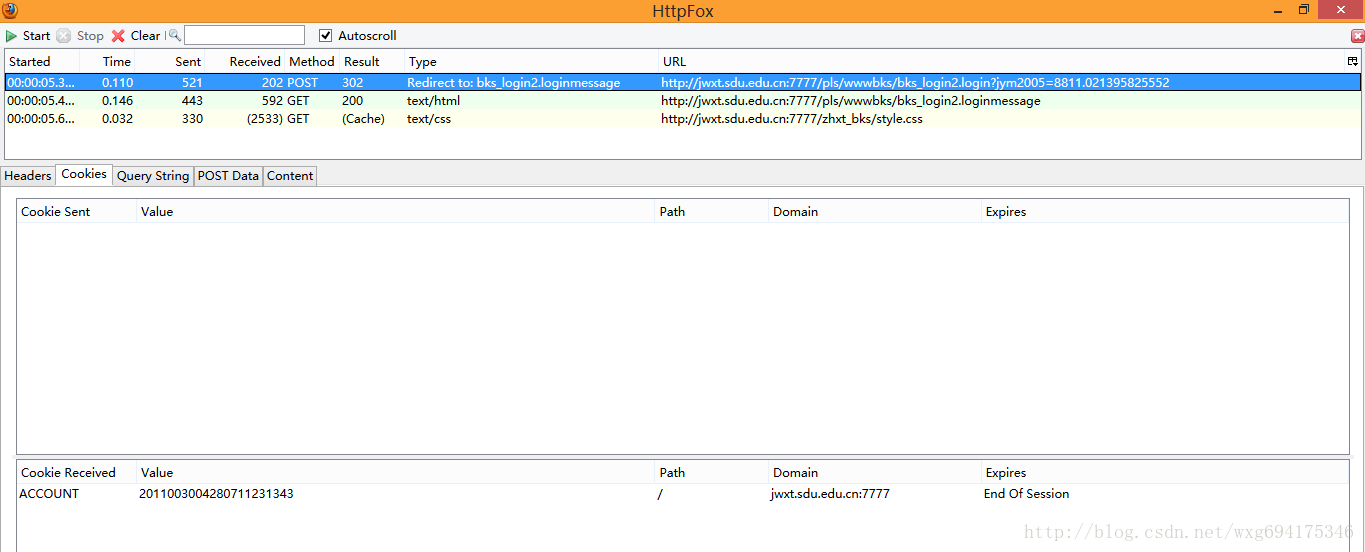Screen dimensions: 1365x552
Task: Switch to the POST Data tab
Action: (x=228, y=175)
